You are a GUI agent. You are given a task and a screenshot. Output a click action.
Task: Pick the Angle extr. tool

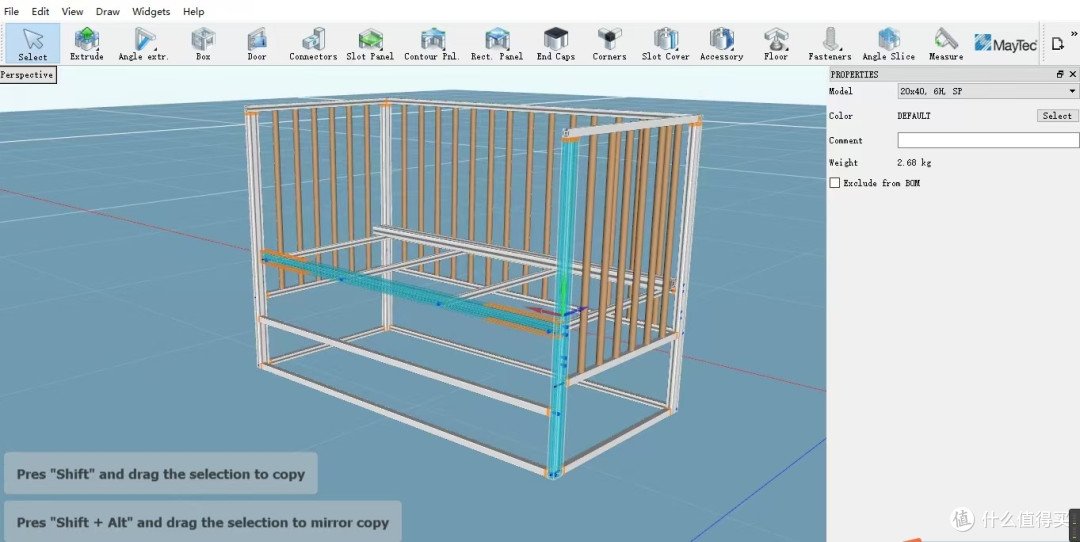click(143, 43)
